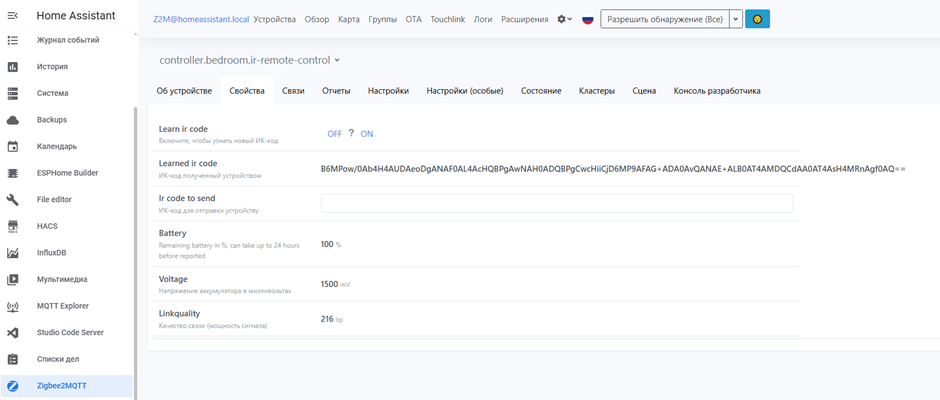Open the permit join split-button arrow
The image size is (940, 400).
pyautogui.click(x=736, y=19)
